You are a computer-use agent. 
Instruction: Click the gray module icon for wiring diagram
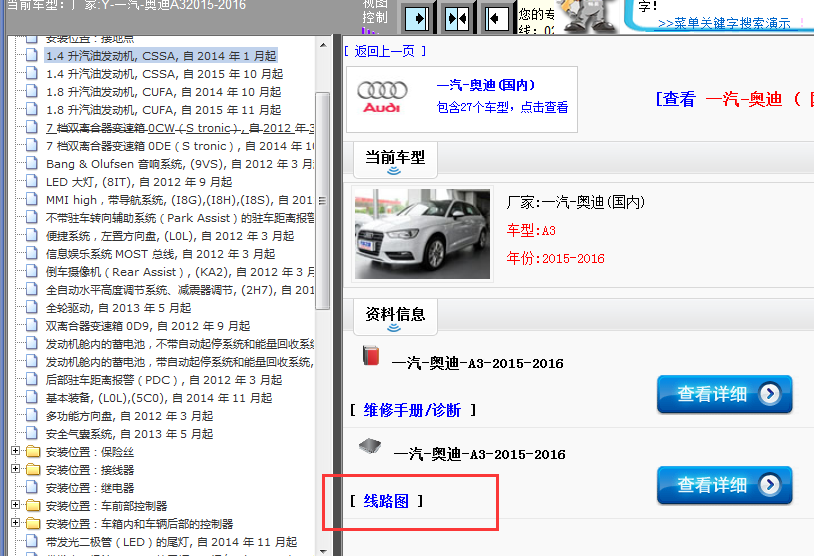click(x=370, y=446)
